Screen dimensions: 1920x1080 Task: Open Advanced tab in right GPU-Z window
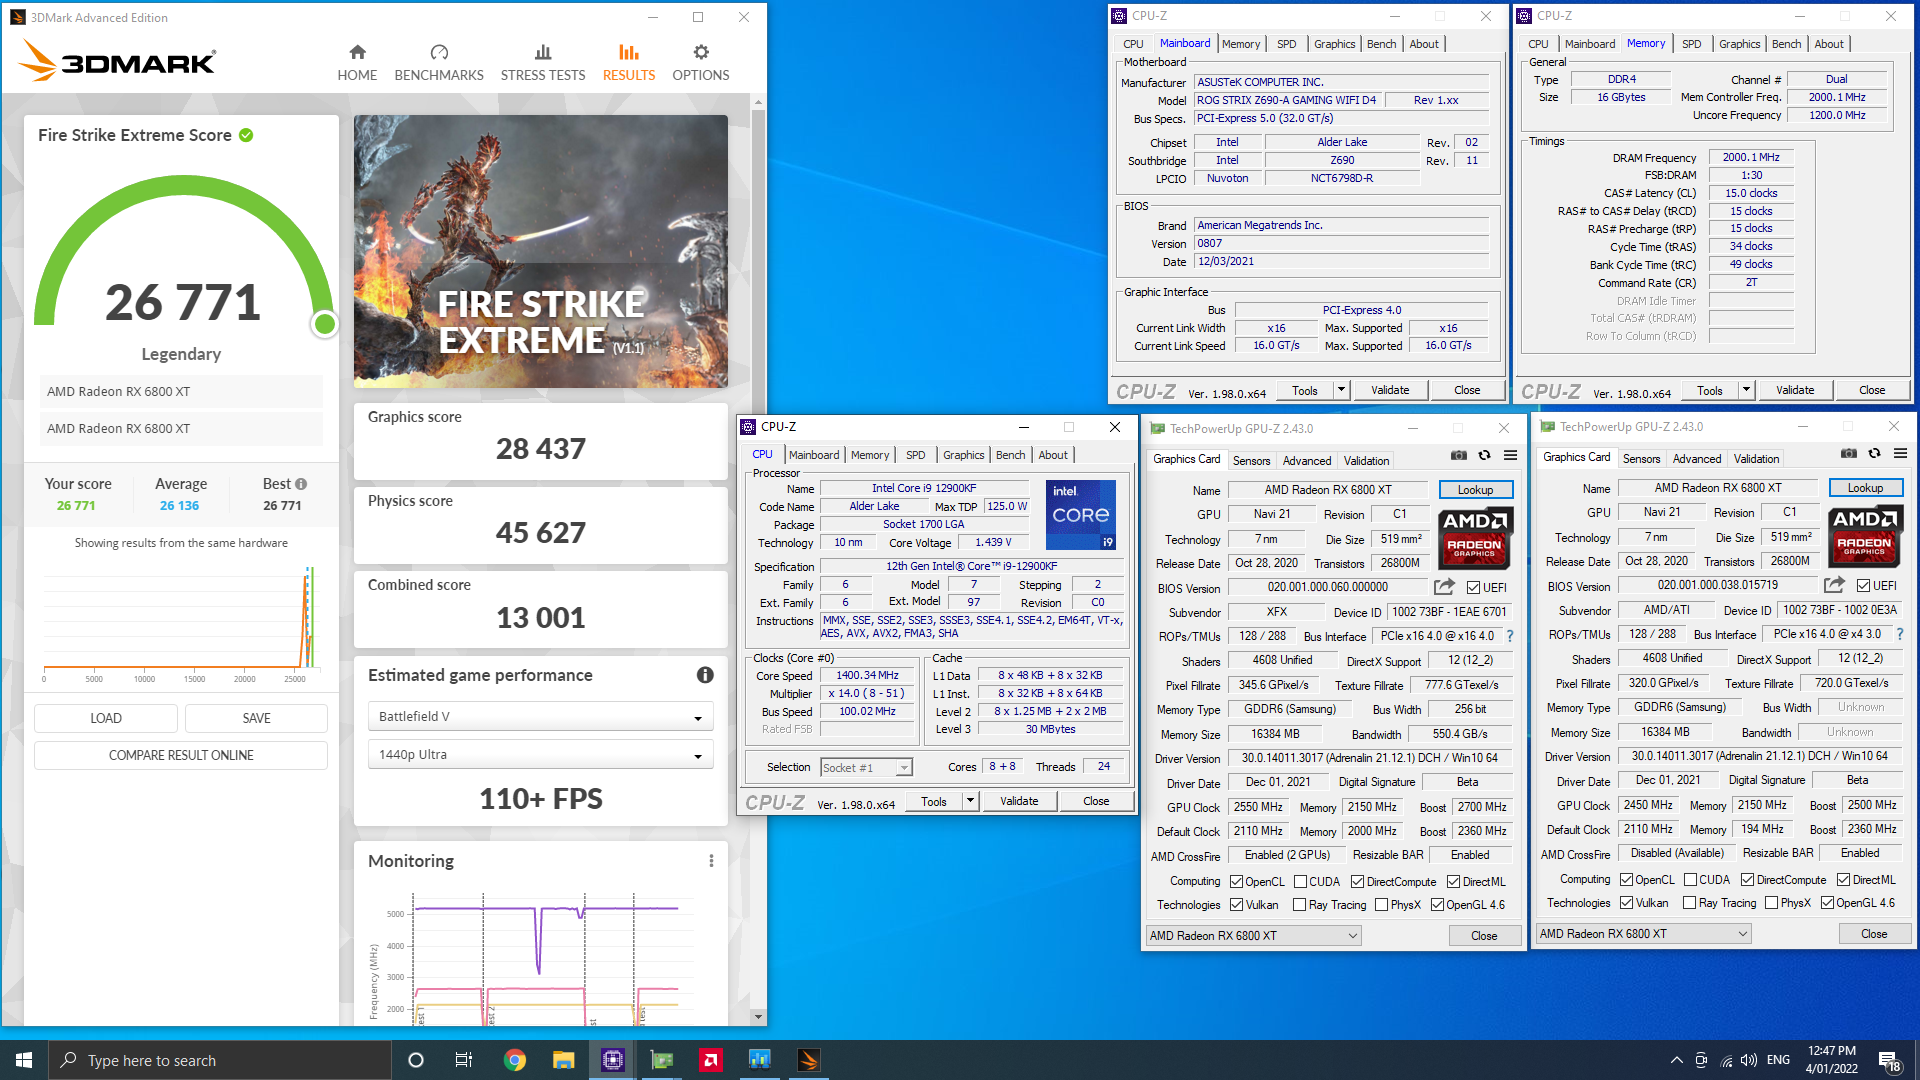(1697, 459)
